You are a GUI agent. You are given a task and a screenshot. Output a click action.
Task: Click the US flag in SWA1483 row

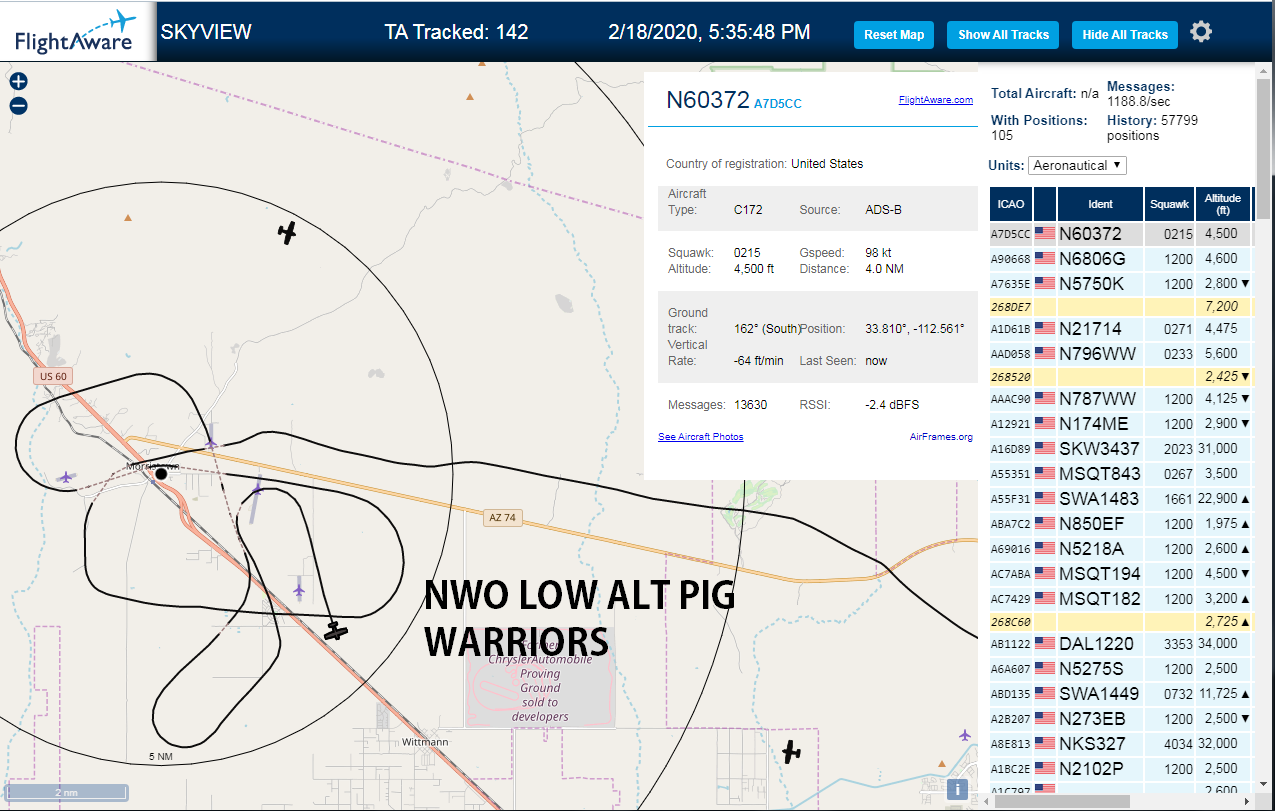click(x=1045, y=498)
